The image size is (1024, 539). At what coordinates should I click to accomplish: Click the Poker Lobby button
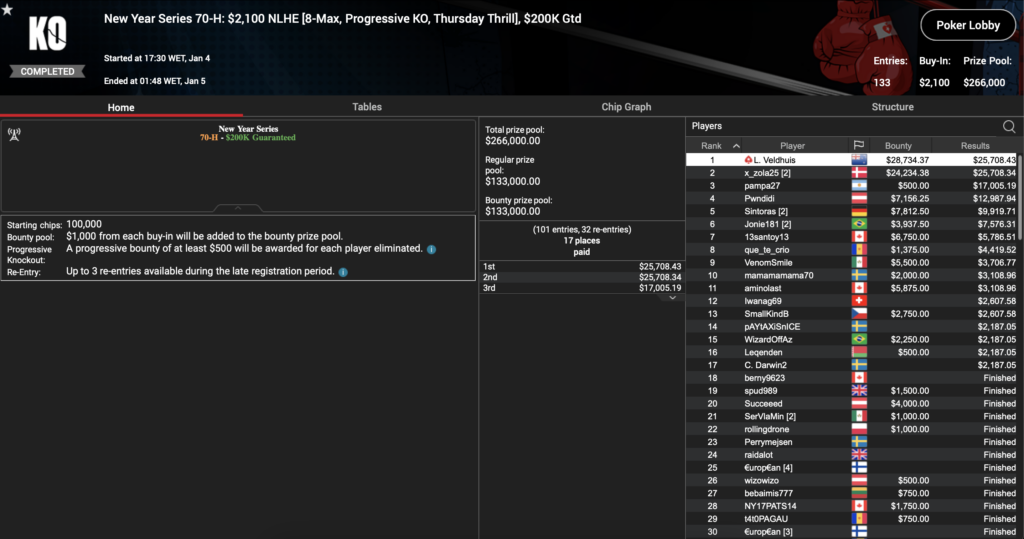coord(968,26)
